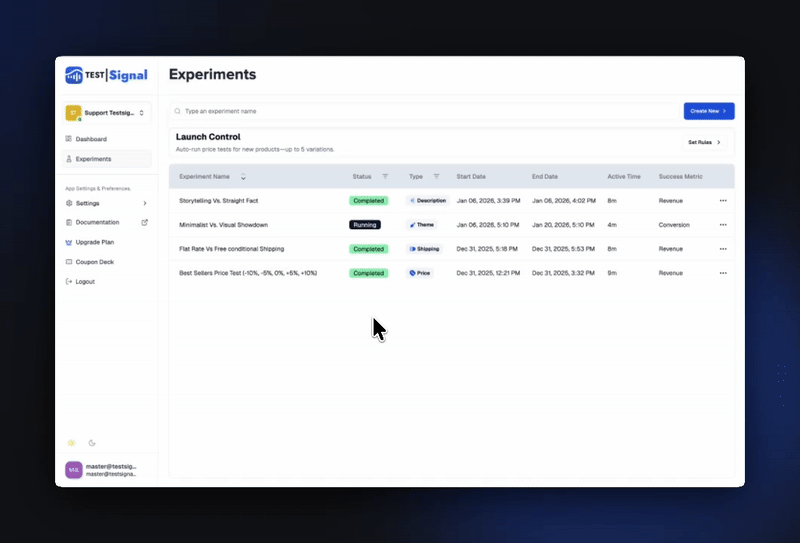
Task: Click the master@testsignal user avatar
Action: pos(73,469)
